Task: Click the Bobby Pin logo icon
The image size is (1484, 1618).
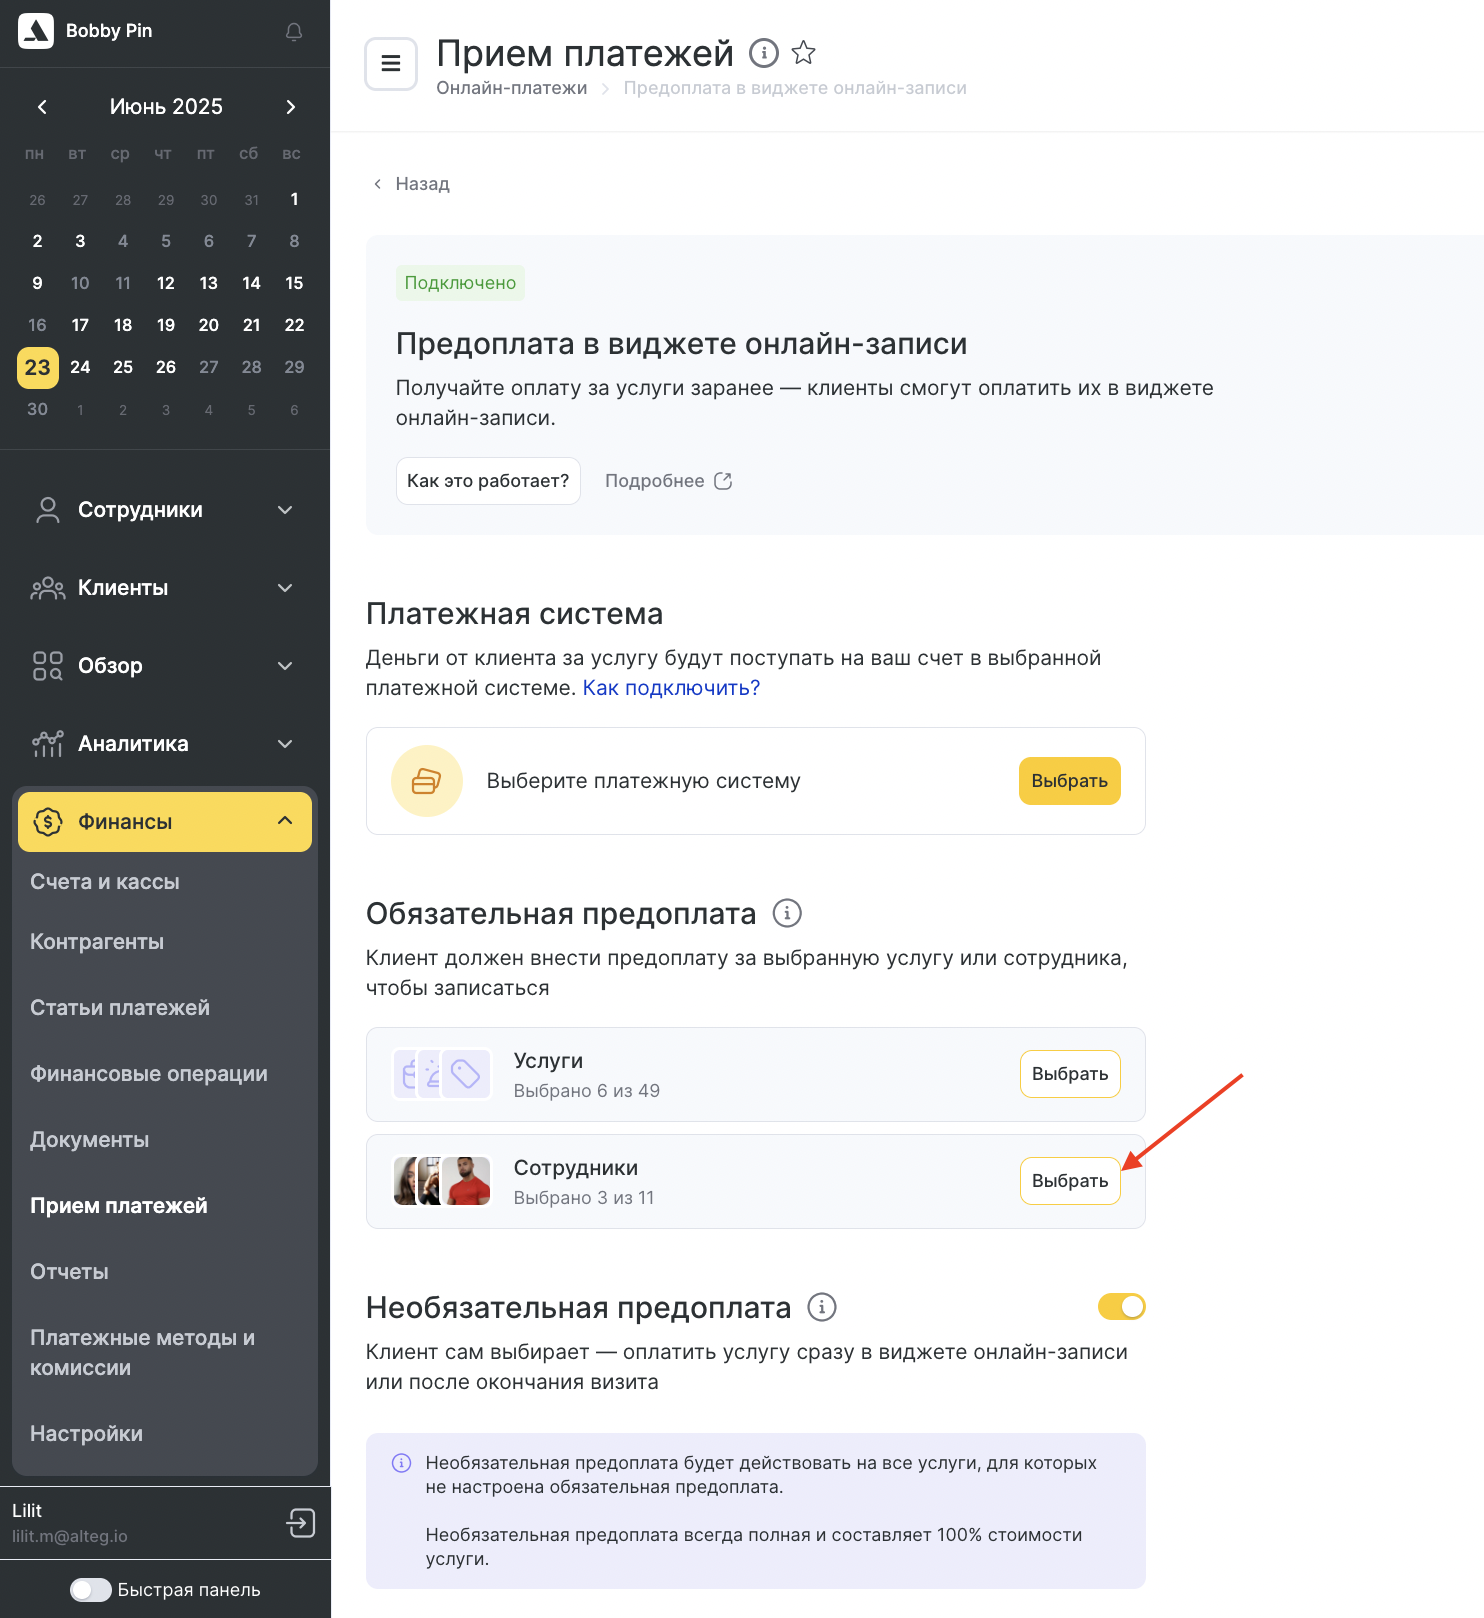Action: coord(36,31)
